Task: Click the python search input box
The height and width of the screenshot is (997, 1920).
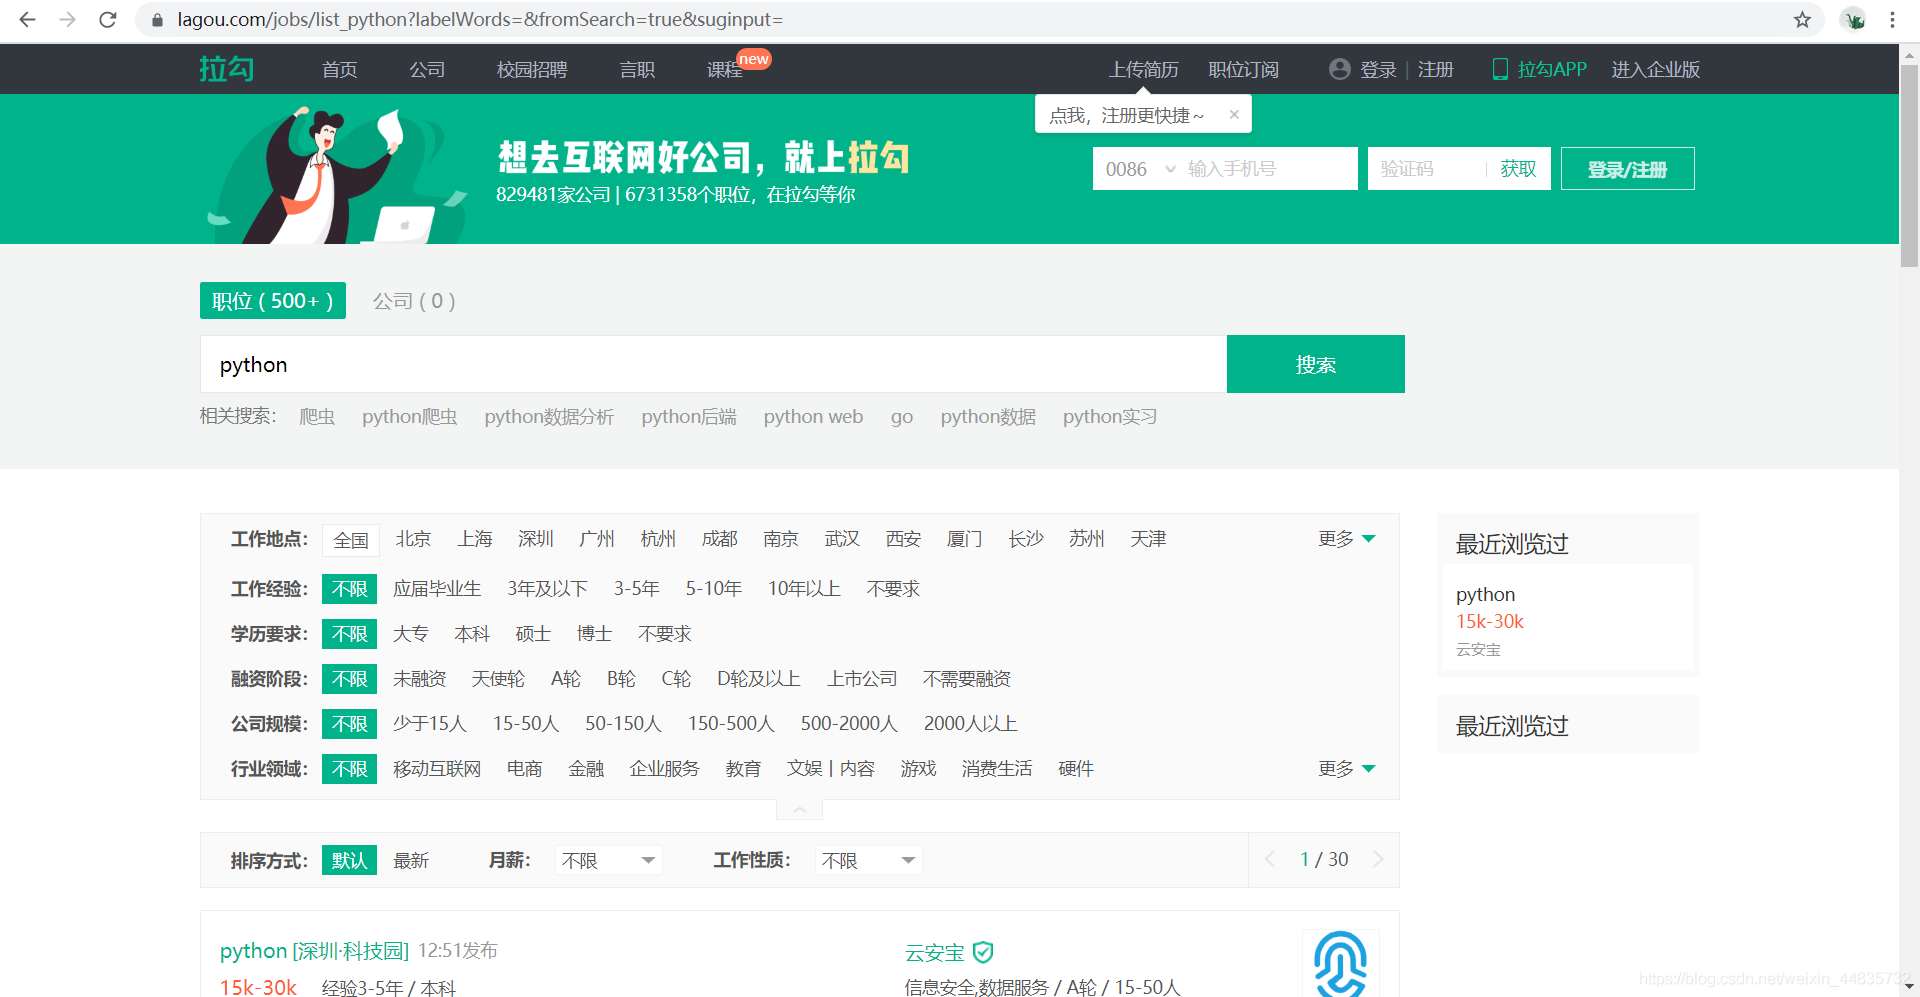Action: 713,364
